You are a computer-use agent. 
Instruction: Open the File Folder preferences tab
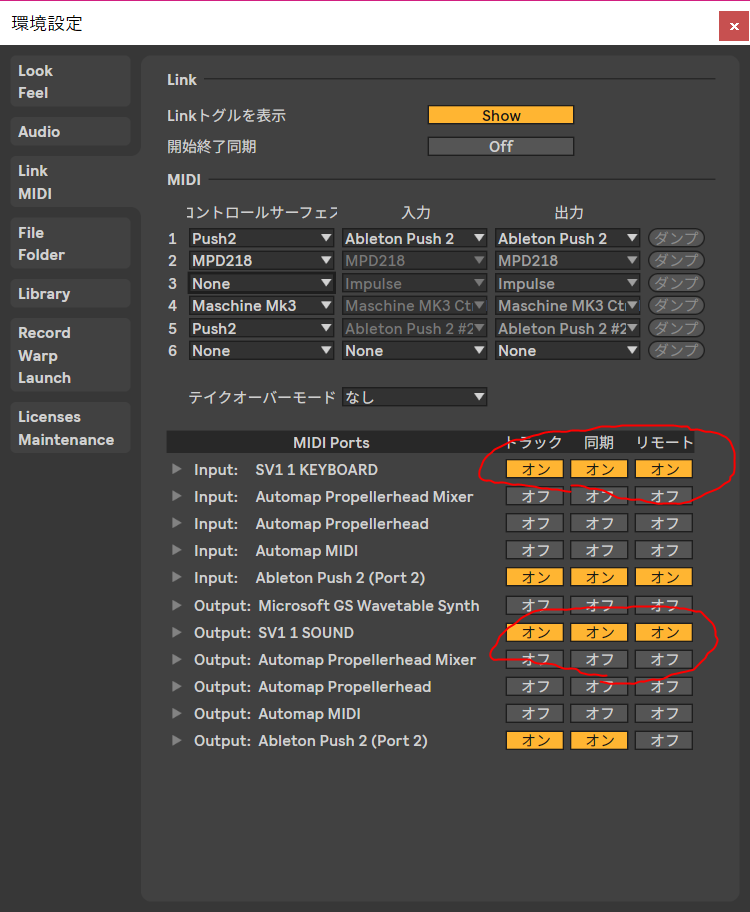[70, 244]
